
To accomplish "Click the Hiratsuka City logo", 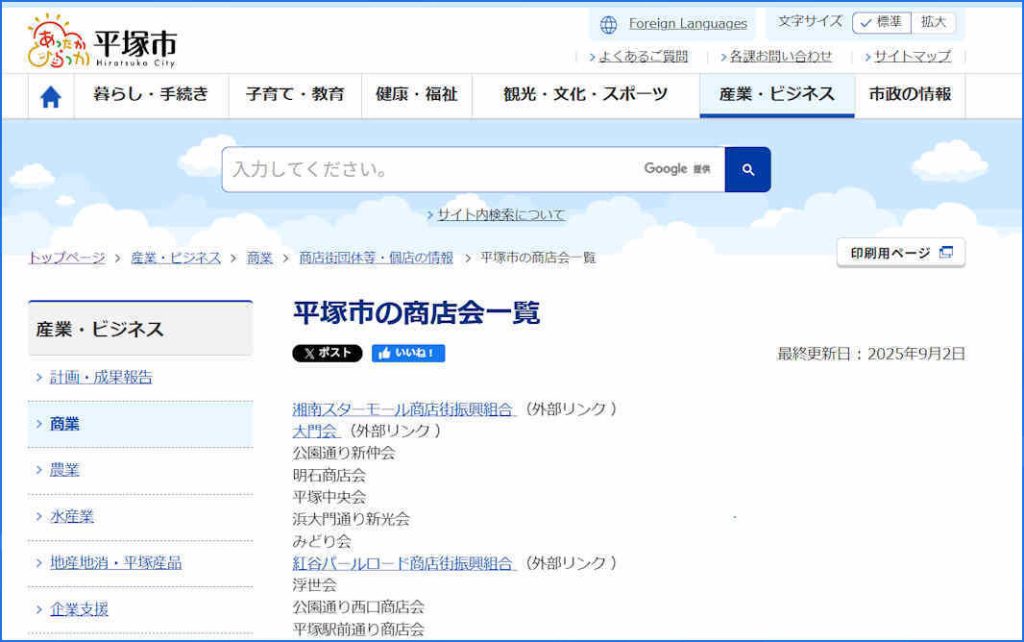I will tap(102, 42).
